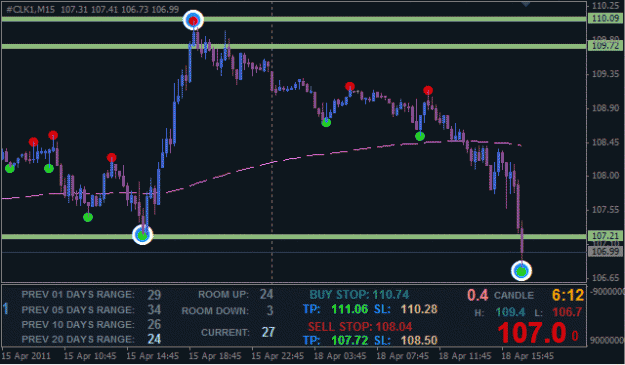Click the 109.35 price scale label
Screen dimensions: 625x365
tap(605, 74)
